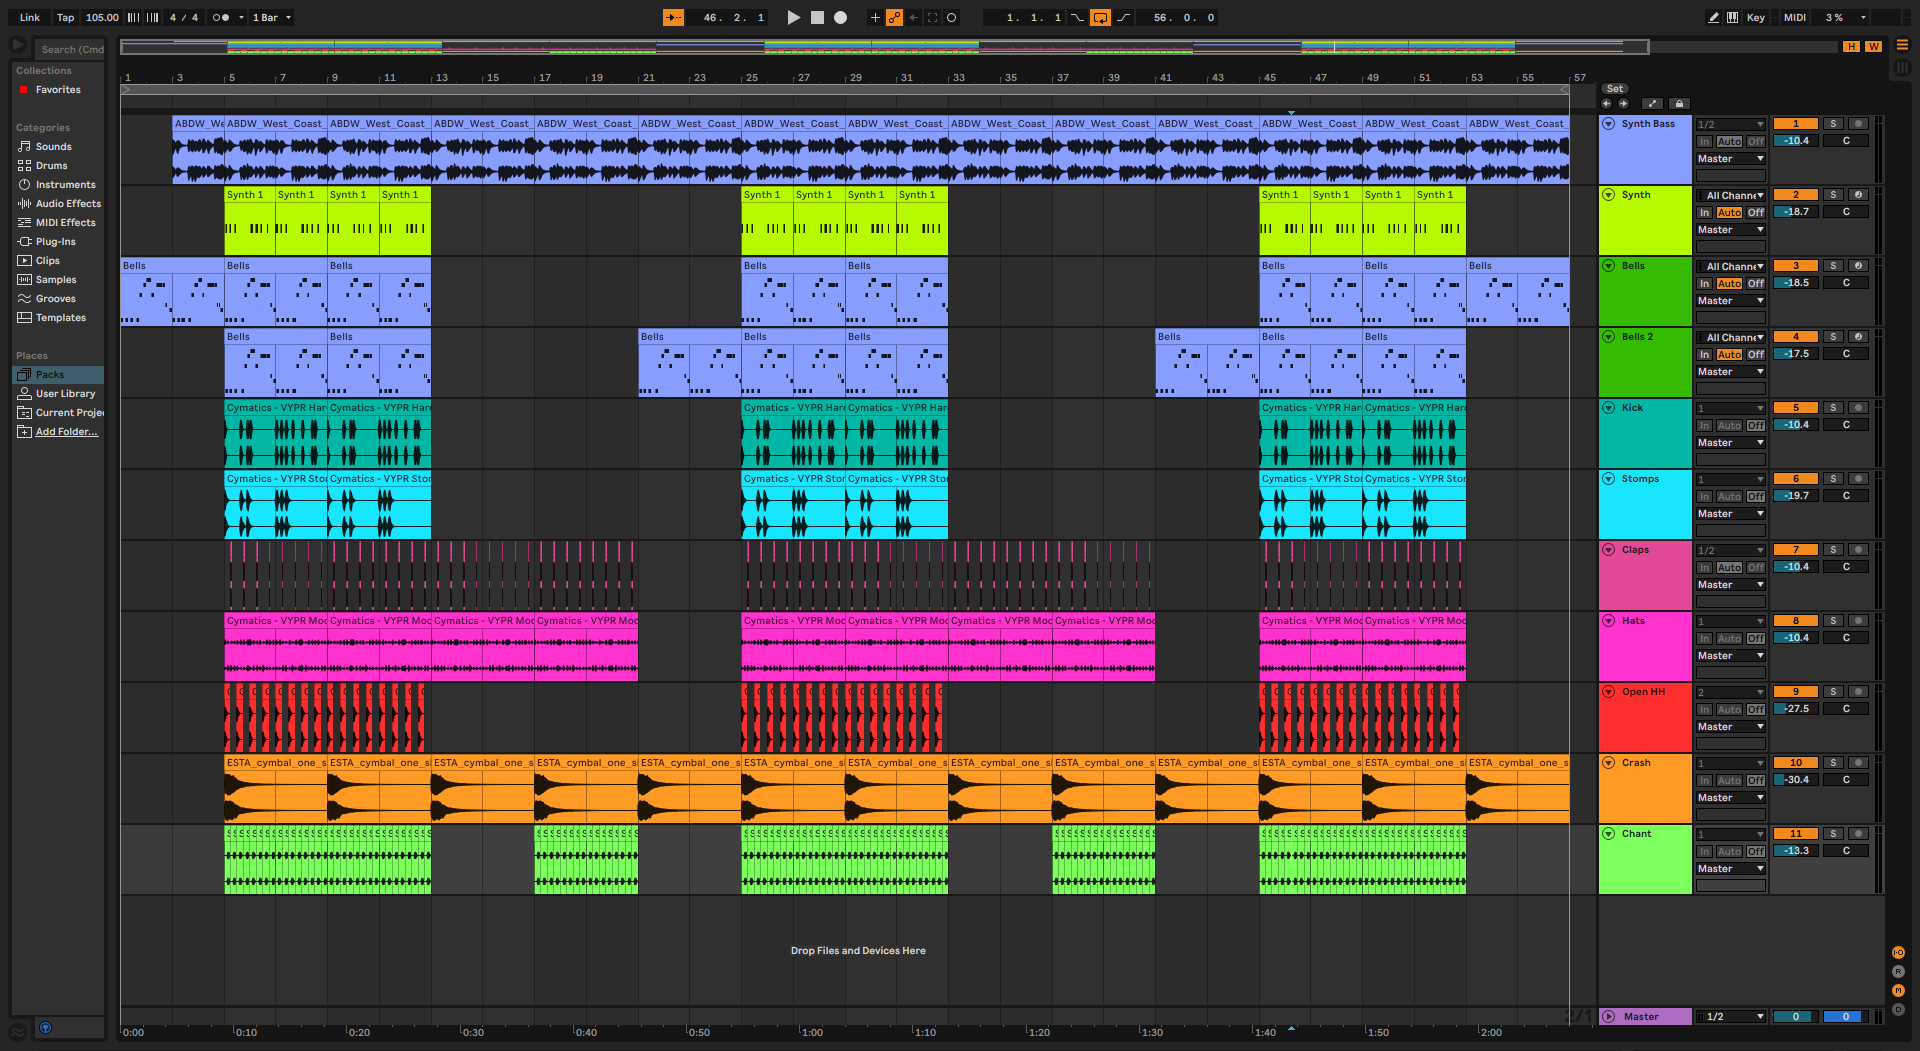Toggle the arrangement Loop switch
The image size is (1920, 1051).
[x=1100, y=18]
